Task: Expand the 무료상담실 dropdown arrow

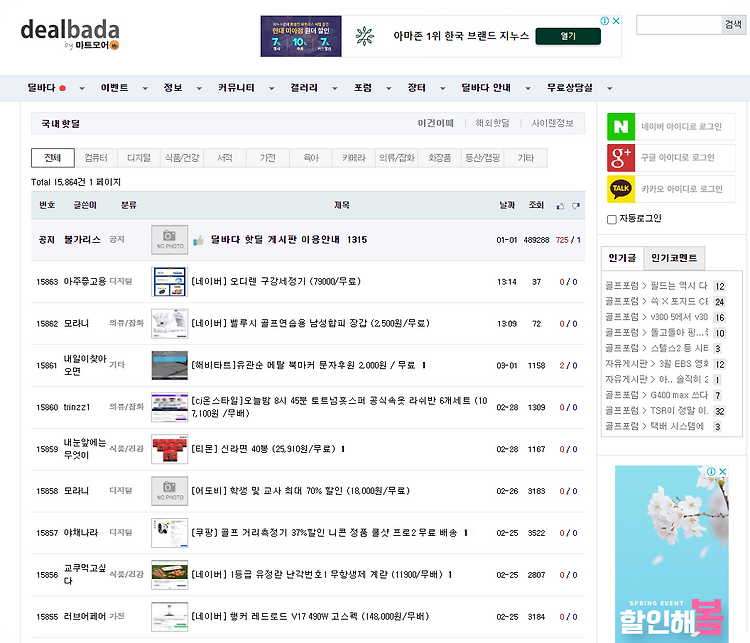Action: tap(609, 89)
